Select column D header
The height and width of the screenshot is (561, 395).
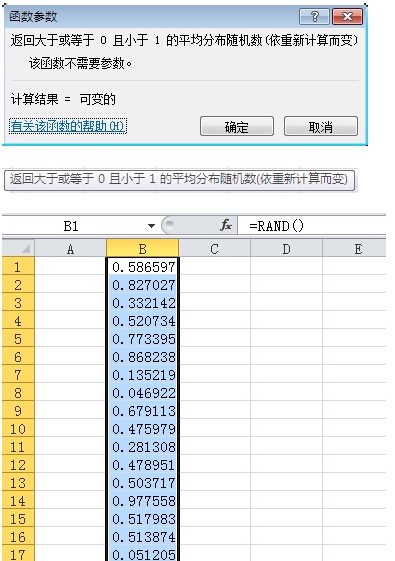[286, 248]
